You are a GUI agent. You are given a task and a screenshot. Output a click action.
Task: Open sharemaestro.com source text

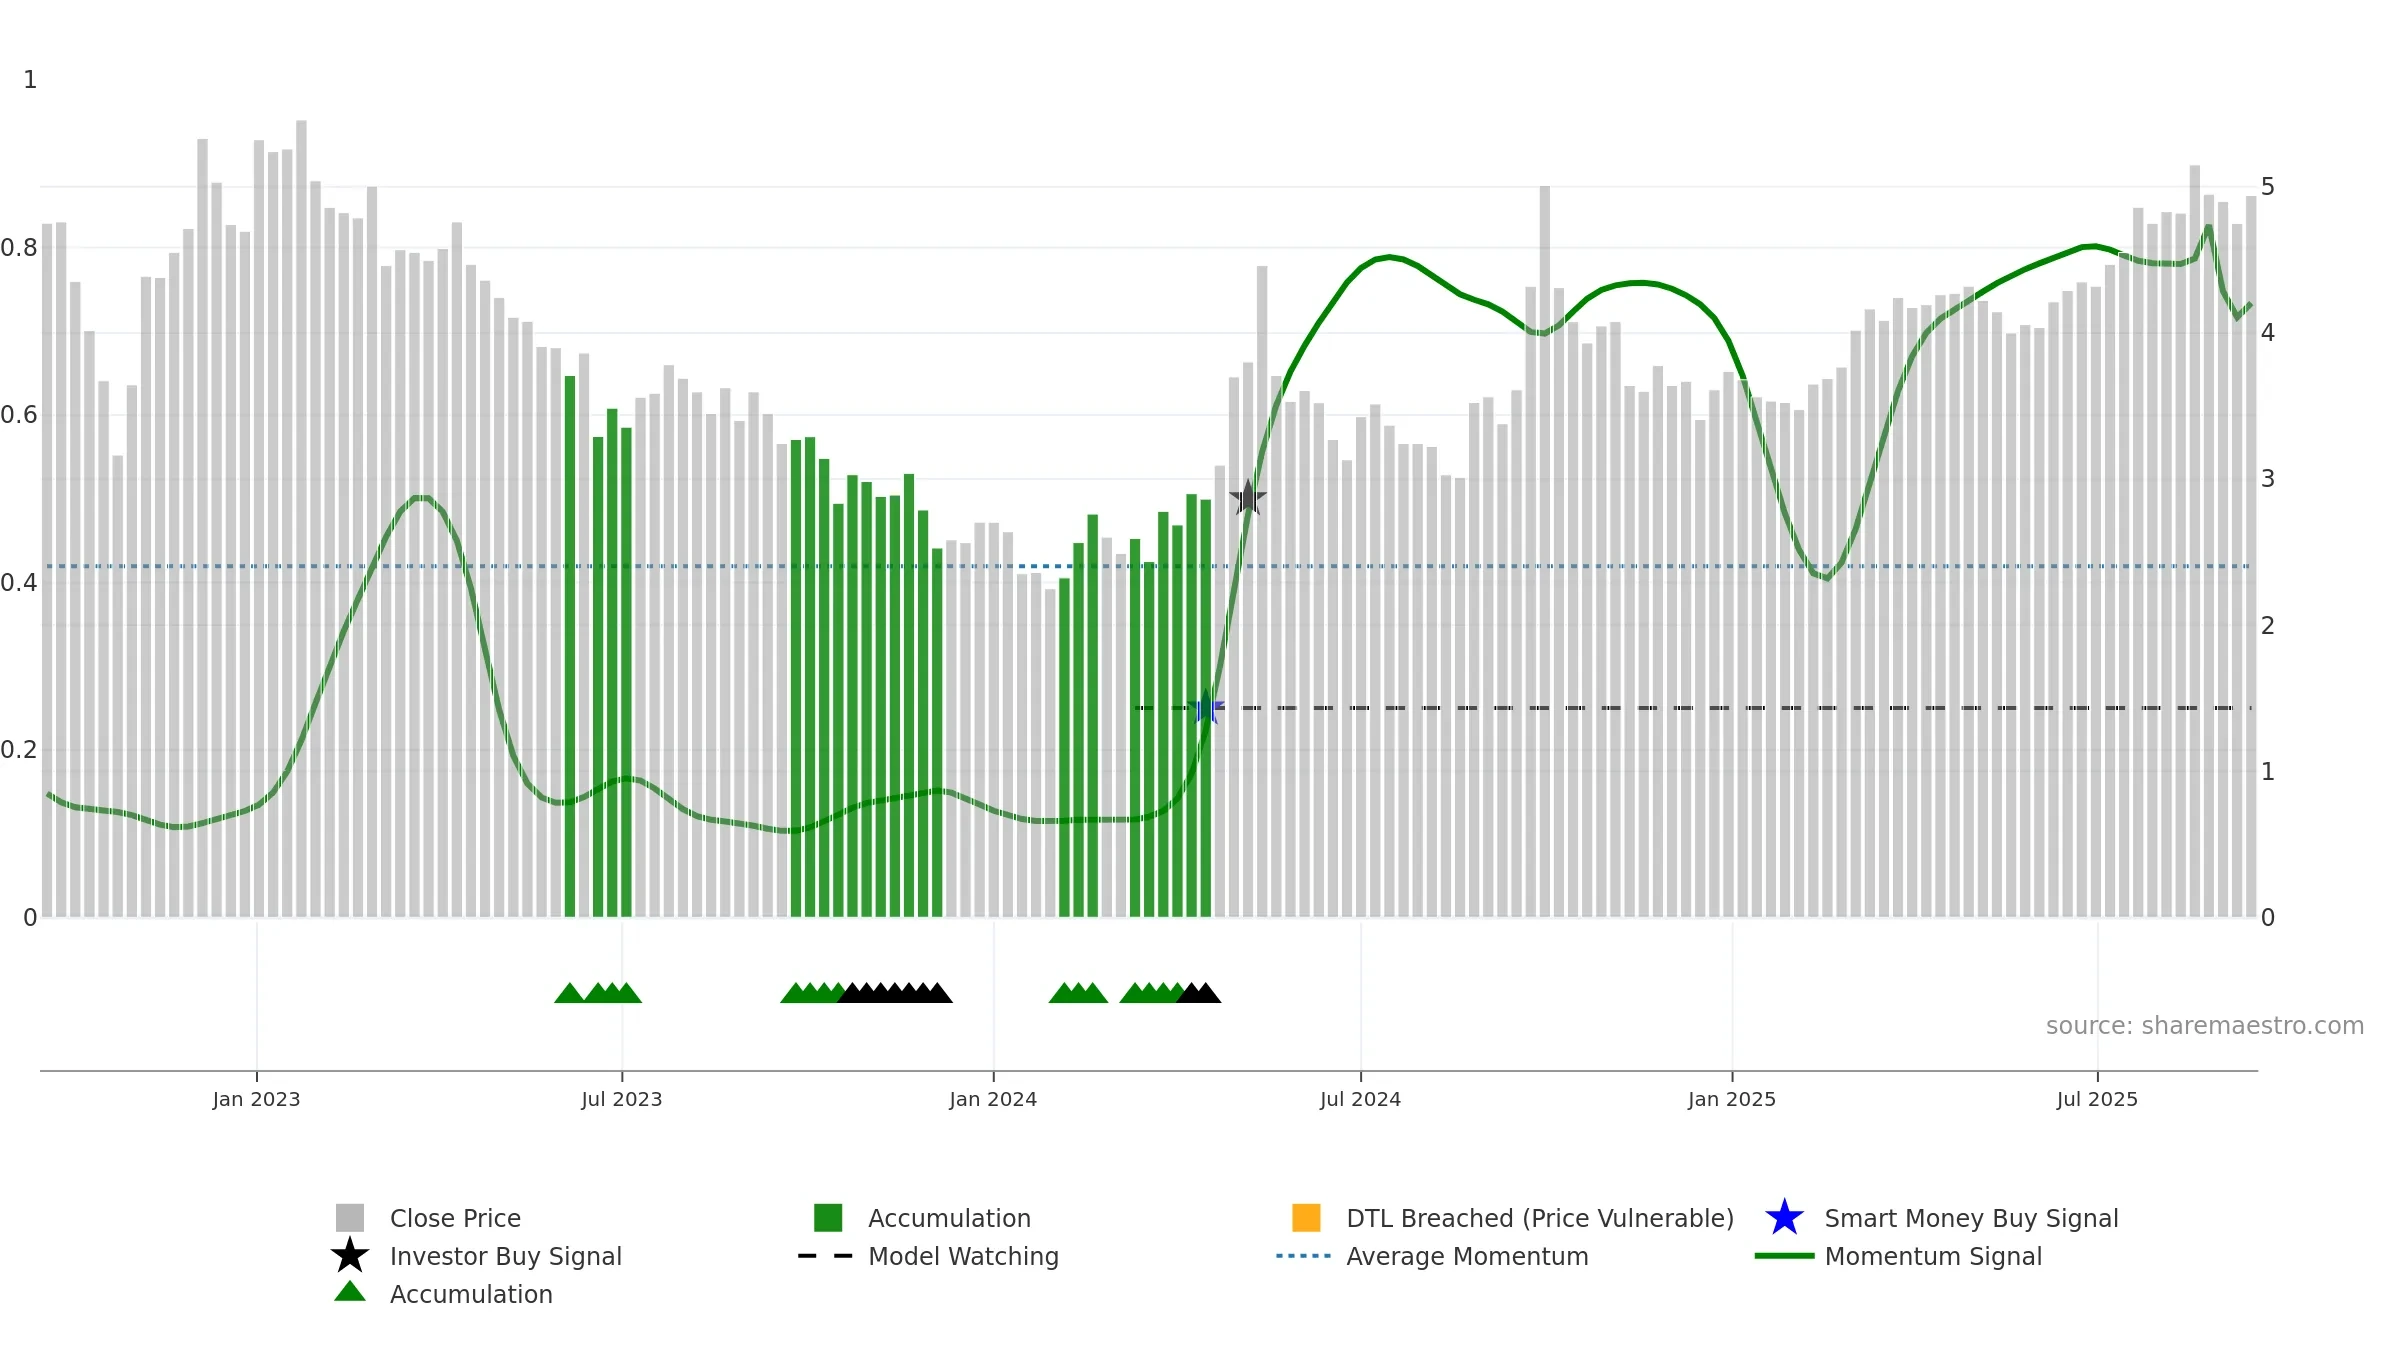(2205, 1026)
